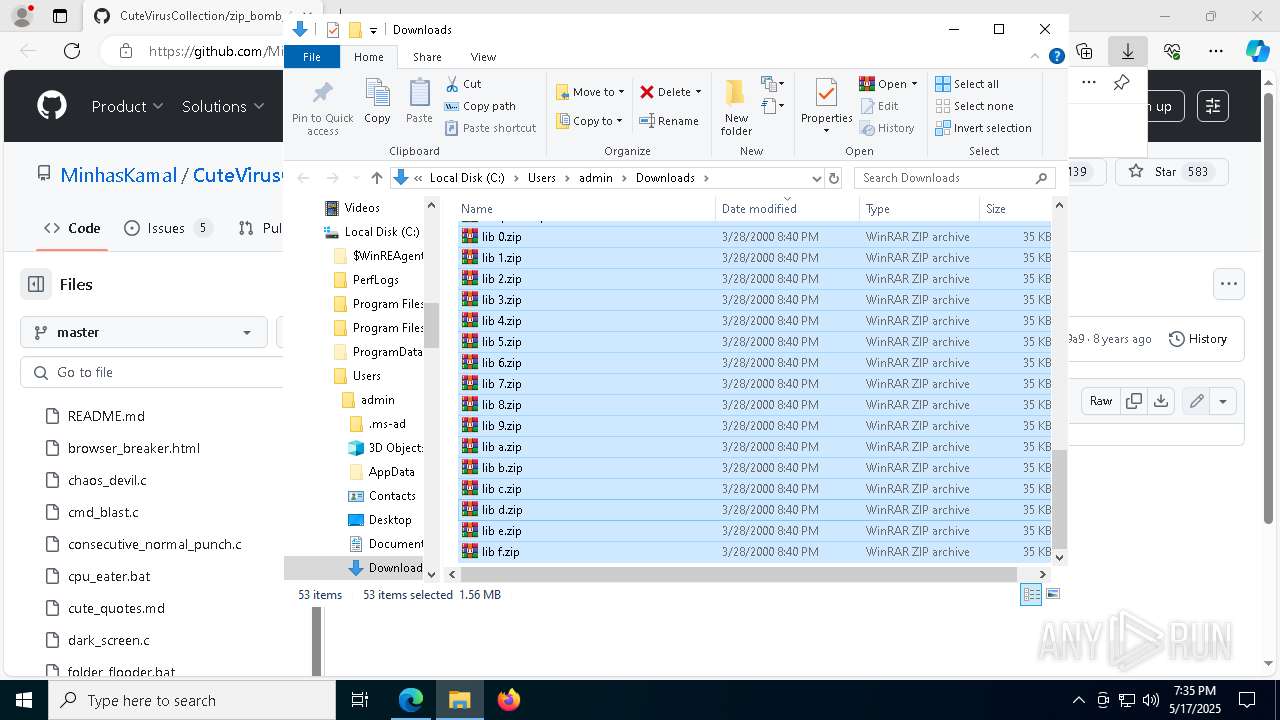Open browser_breaker.html in GitHub file list
The height and width of the screenshot is (720, 1280).
(x=134, y=448)
